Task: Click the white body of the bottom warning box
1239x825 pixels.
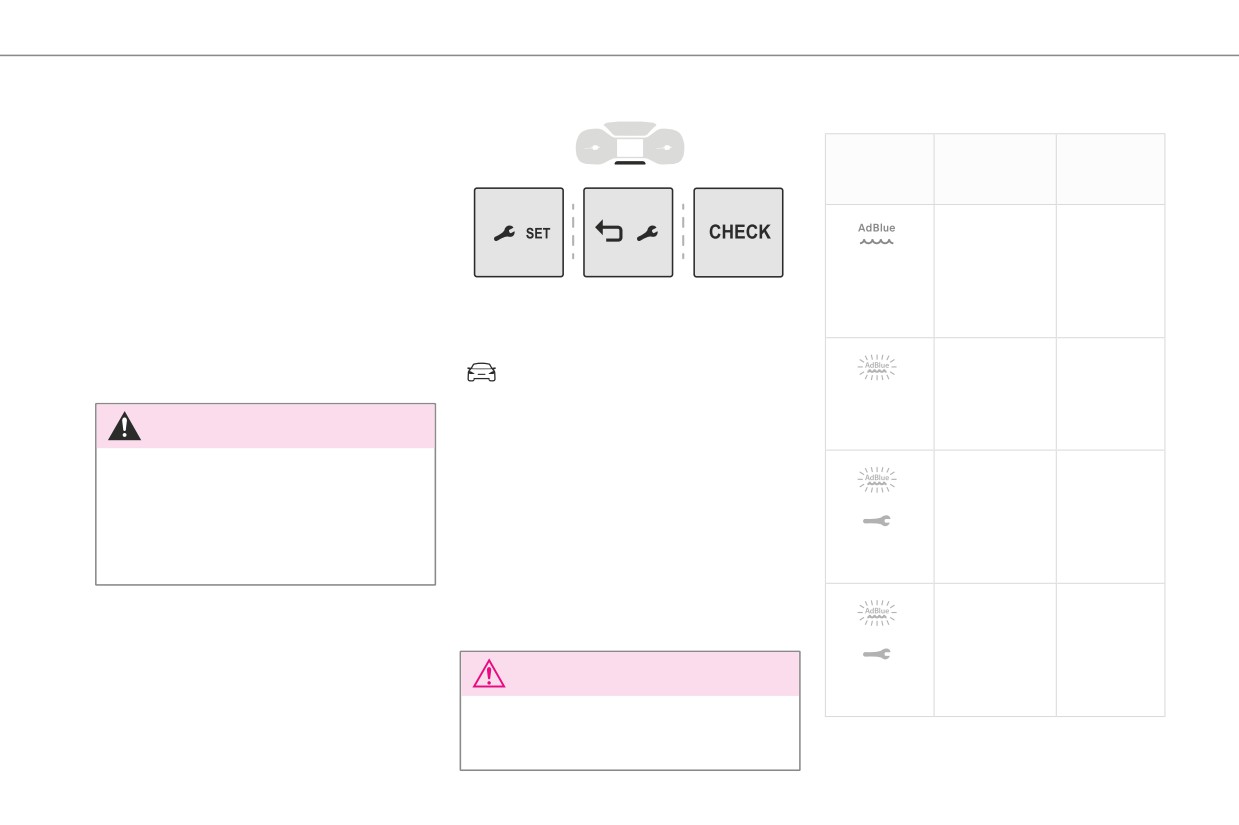Action: coord(630,732)
